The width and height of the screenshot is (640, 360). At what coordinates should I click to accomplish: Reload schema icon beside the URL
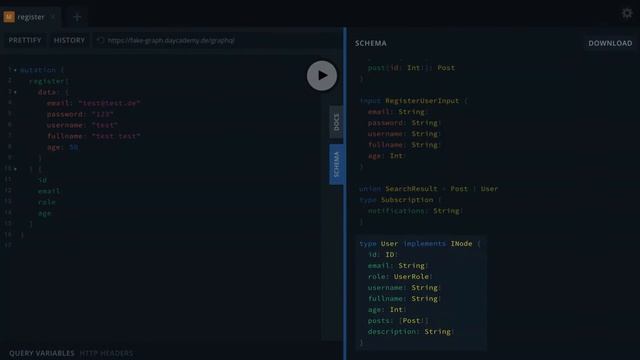(x=100, y=40)
